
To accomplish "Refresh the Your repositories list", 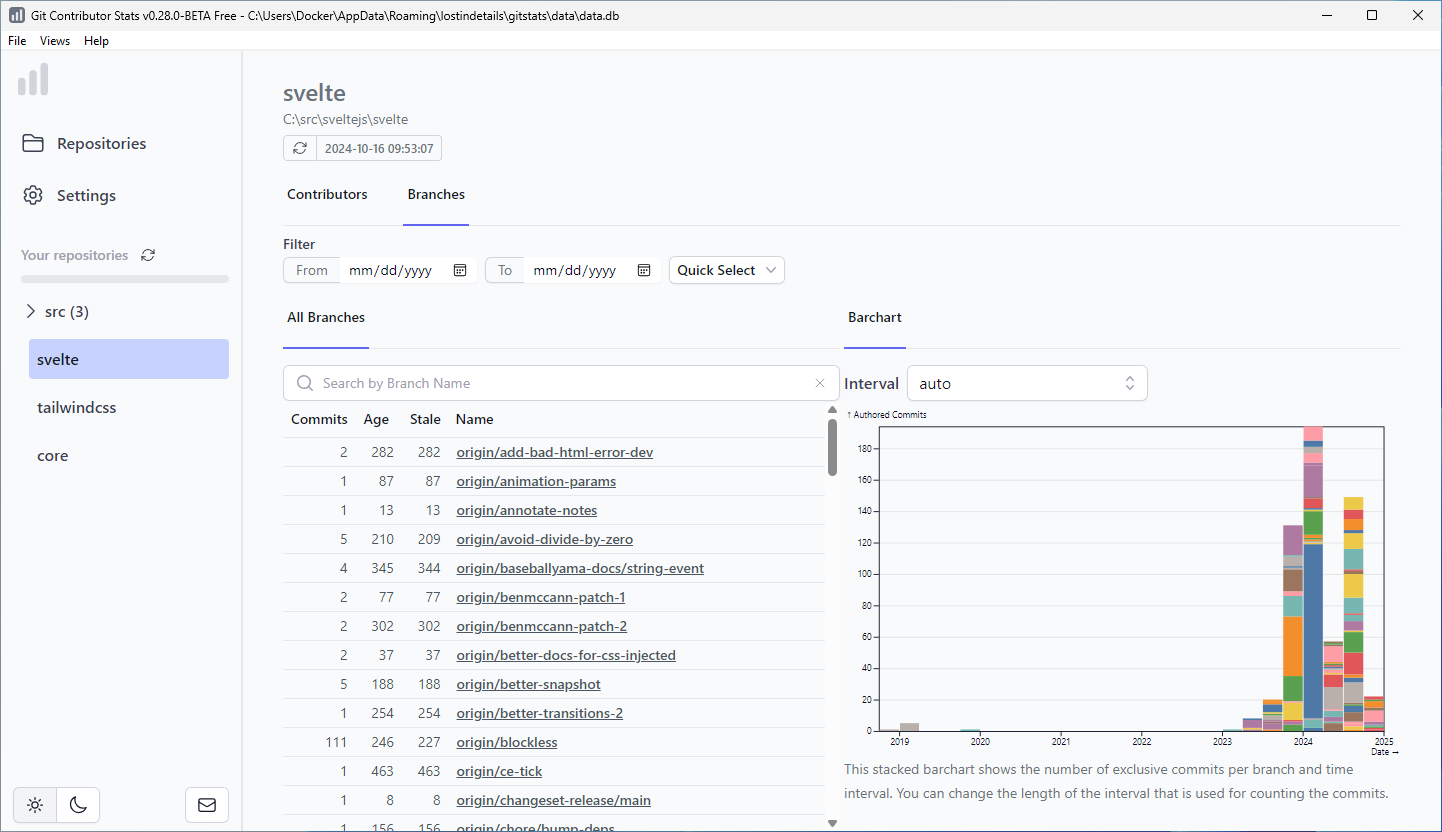I will (x=148, y=255).
